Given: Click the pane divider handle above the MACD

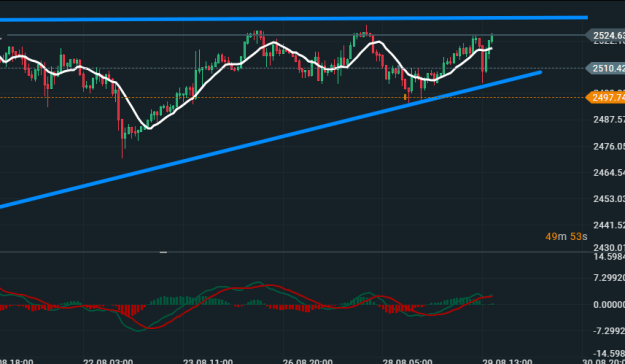Looking at the screenshot, I should [163, 252].
